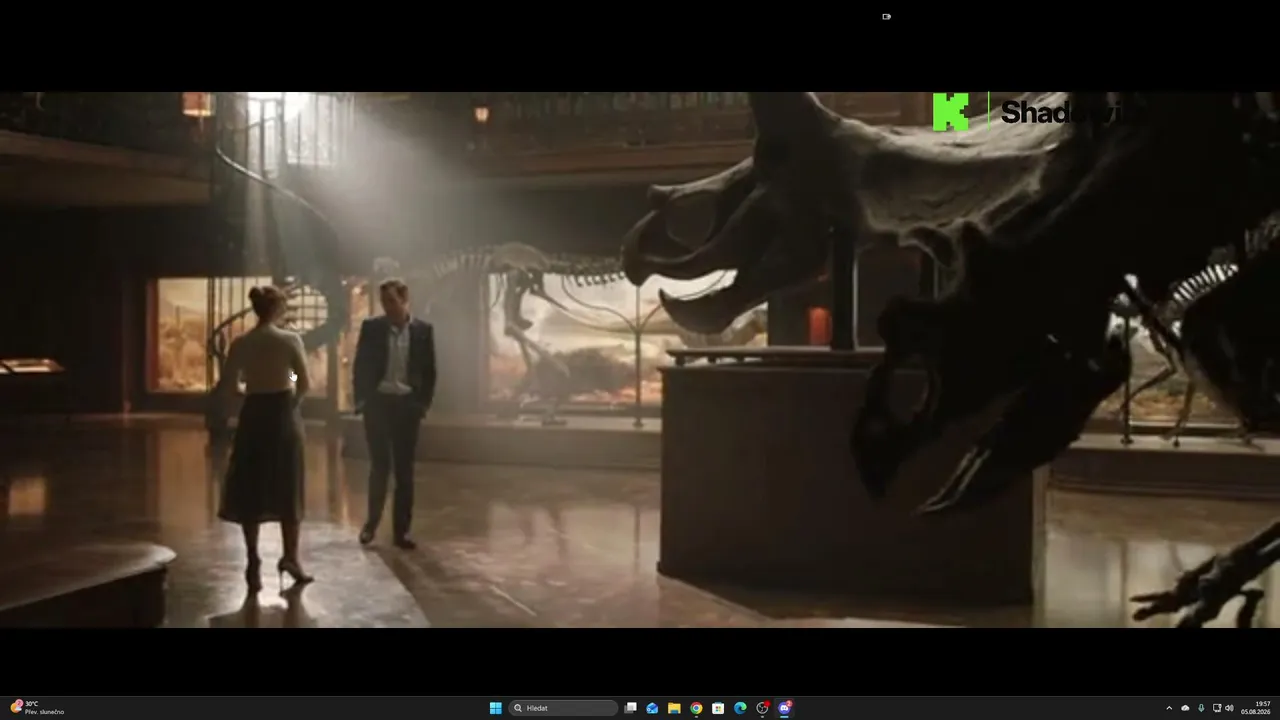Launch the Outlook mail app from taskbar

652,708
